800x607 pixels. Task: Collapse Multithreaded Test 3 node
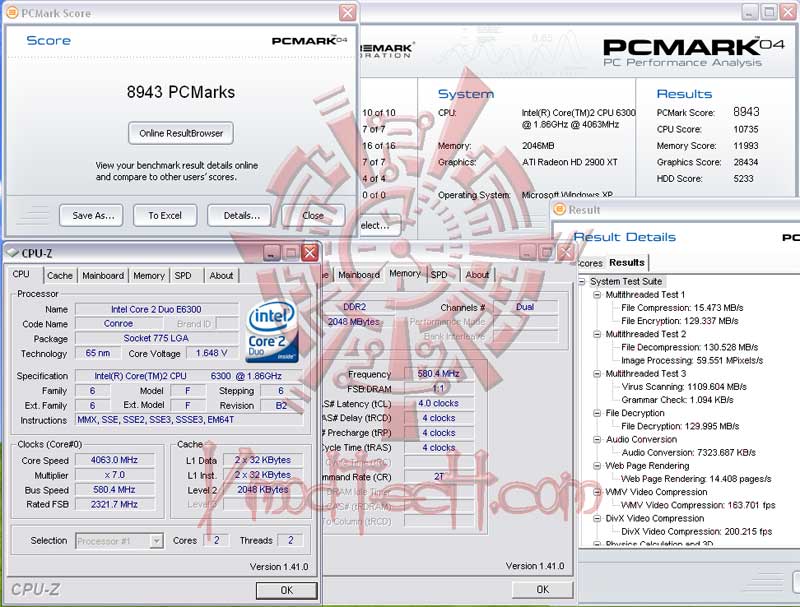pos(597,374)
